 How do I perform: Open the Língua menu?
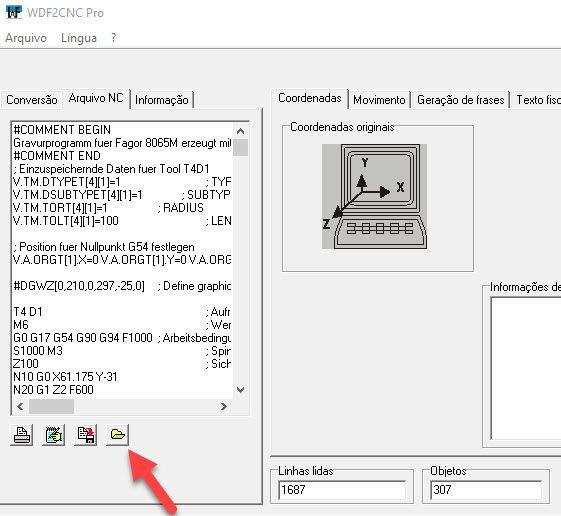[x=79, y=38]
